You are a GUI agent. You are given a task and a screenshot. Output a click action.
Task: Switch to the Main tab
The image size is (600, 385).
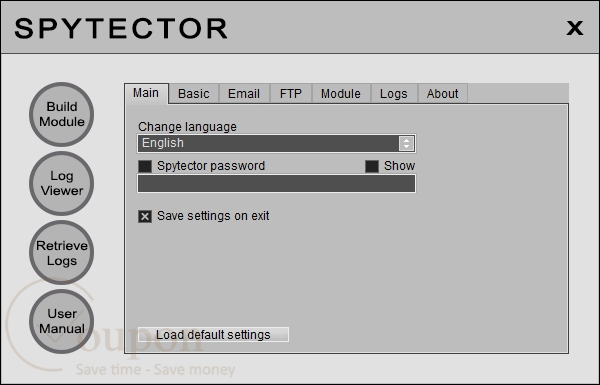(146, 93)
